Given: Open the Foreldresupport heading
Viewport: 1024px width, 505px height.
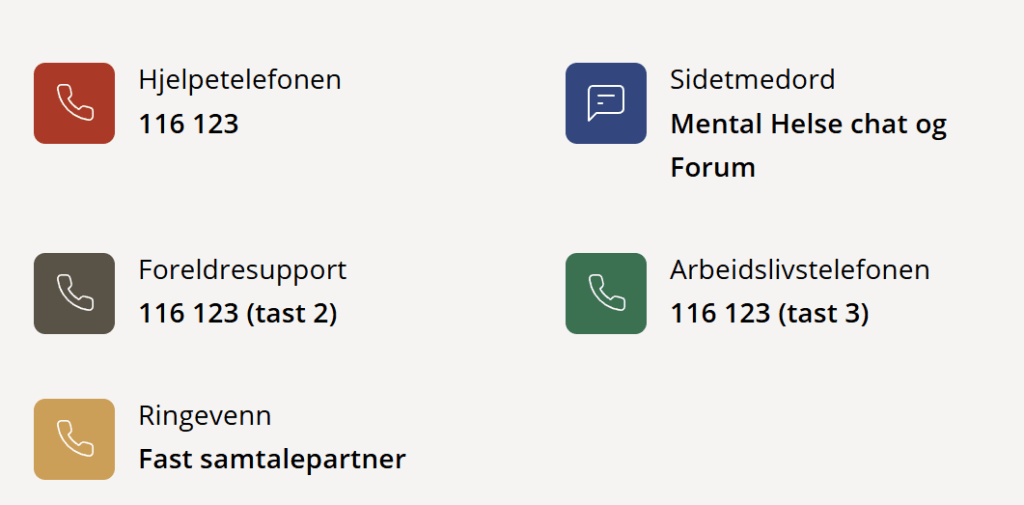Looking at the screenshot, I should pos(242,270).
